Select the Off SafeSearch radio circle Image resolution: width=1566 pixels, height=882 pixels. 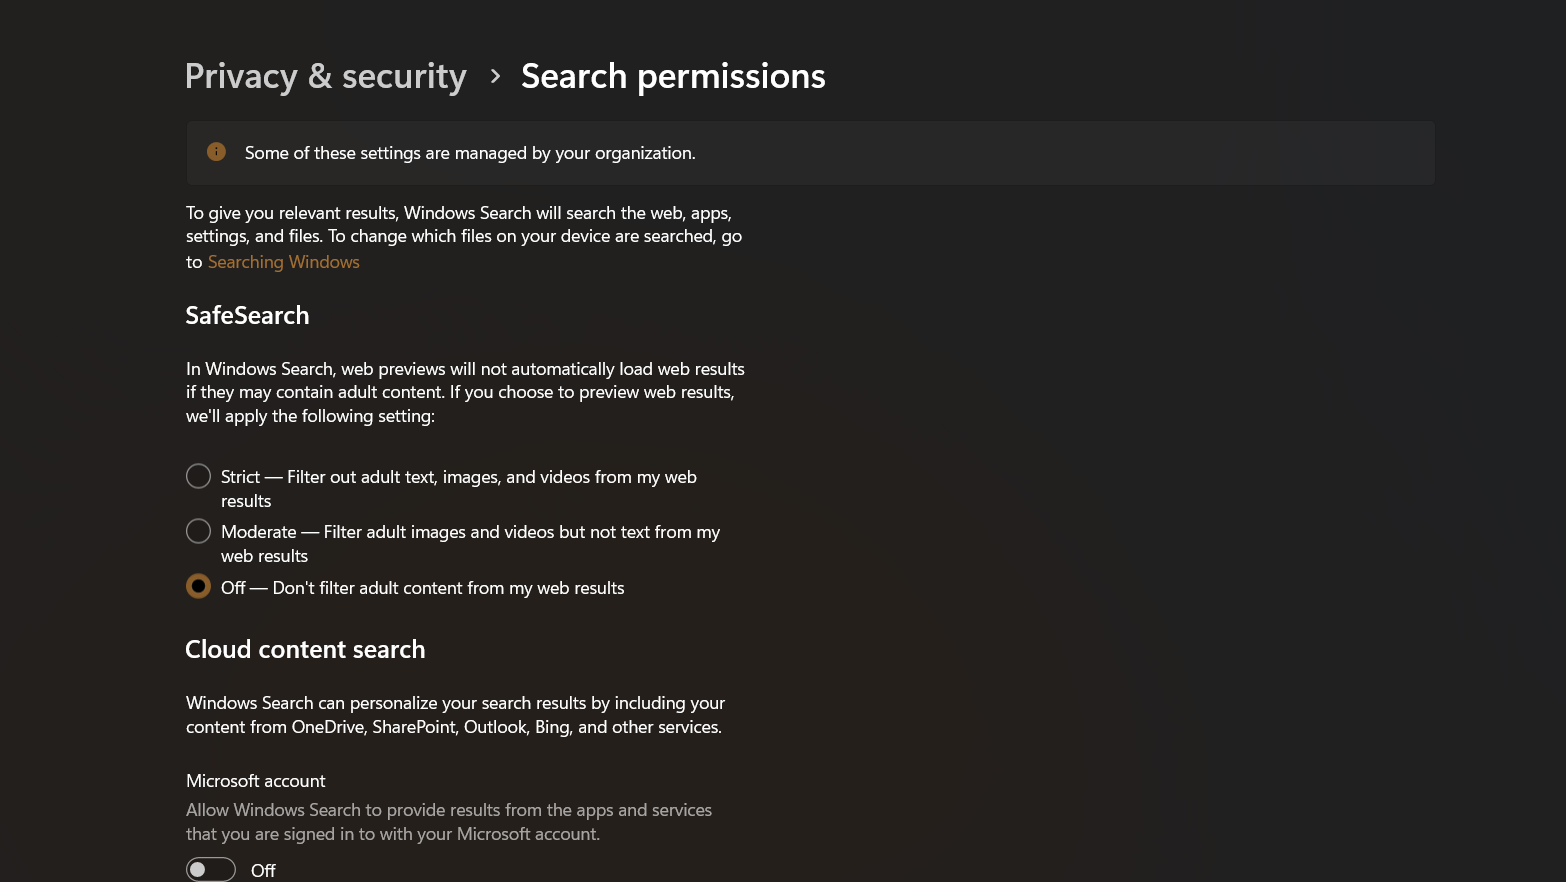[198, 587]
